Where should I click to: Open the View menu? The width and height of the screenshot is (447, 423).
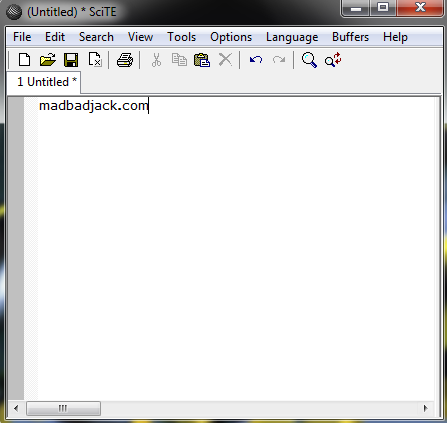[x=140, y=37]
